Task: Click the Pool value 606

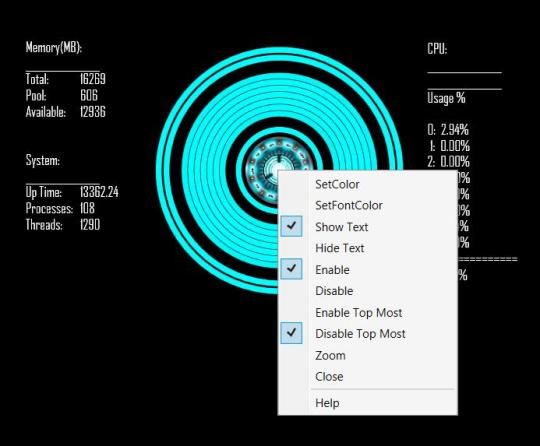Action: [x=89, y=95]
